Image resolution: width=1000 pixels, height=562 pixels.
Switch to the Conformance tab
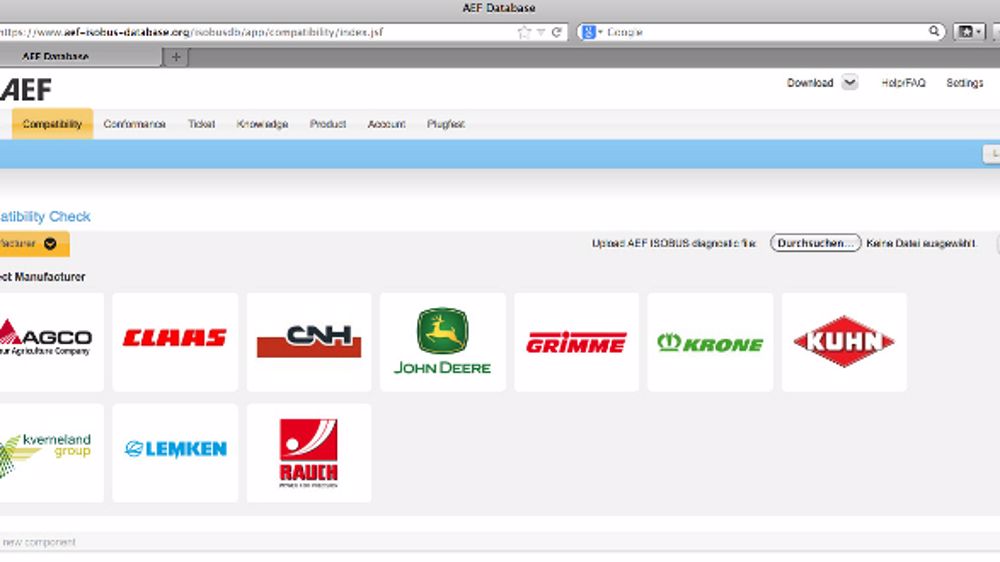click(135, 124)
